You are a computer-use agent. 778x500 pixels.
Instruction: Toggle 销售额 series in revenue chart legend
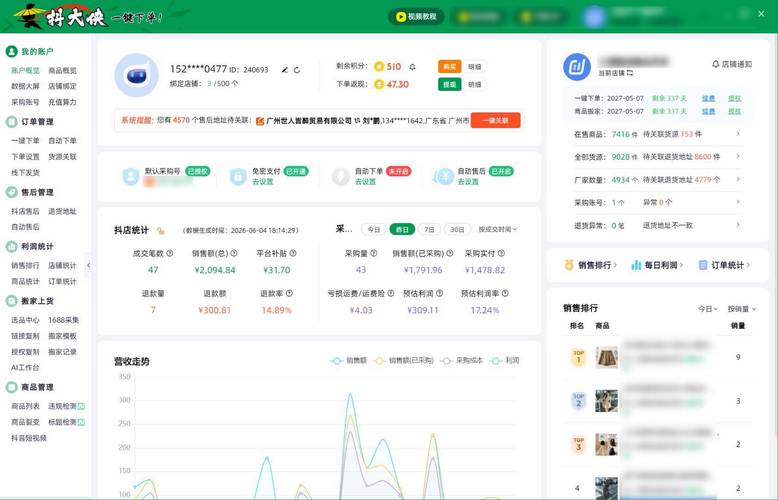349,361
